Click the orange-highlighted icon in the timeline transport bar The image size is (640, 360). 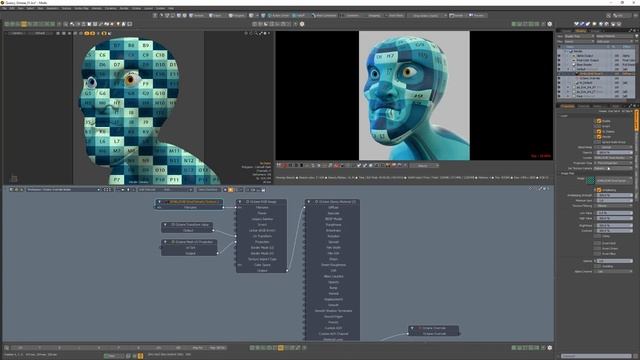pyautogui.click(x=280, y=348)
